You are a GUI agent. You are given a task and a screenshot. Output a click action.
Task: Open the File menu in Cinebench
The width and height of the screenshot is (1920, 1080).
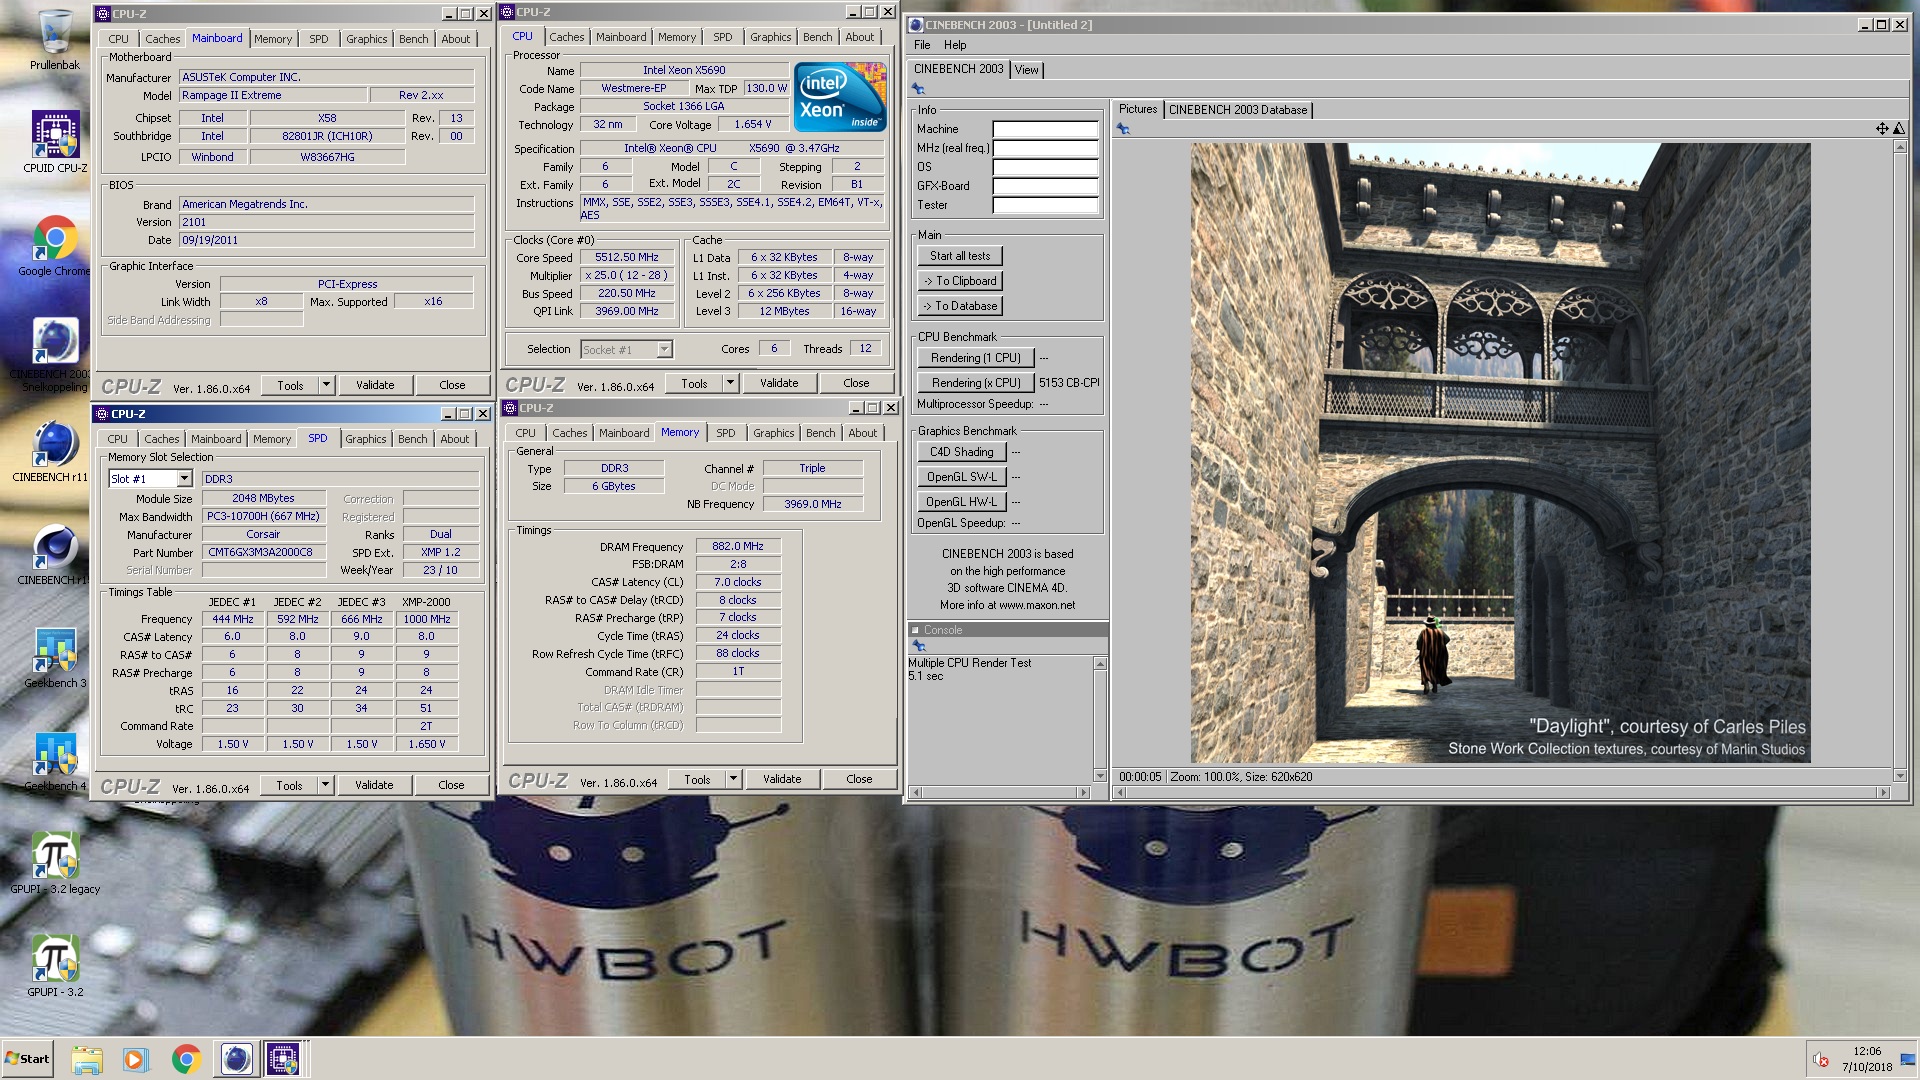pos(922,45)
